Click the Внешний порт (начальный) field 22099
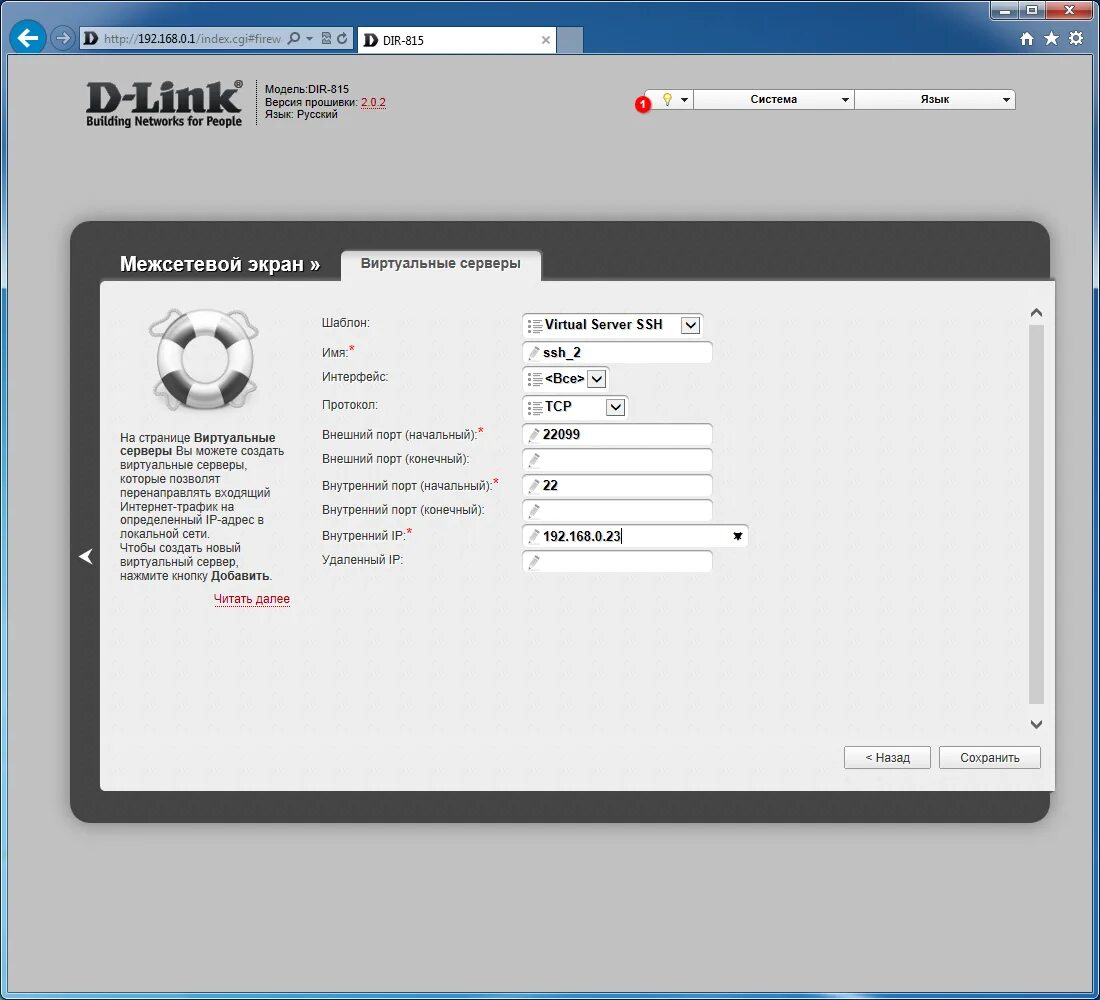This screenshot has height=1000, width=1100. [617, 434]
